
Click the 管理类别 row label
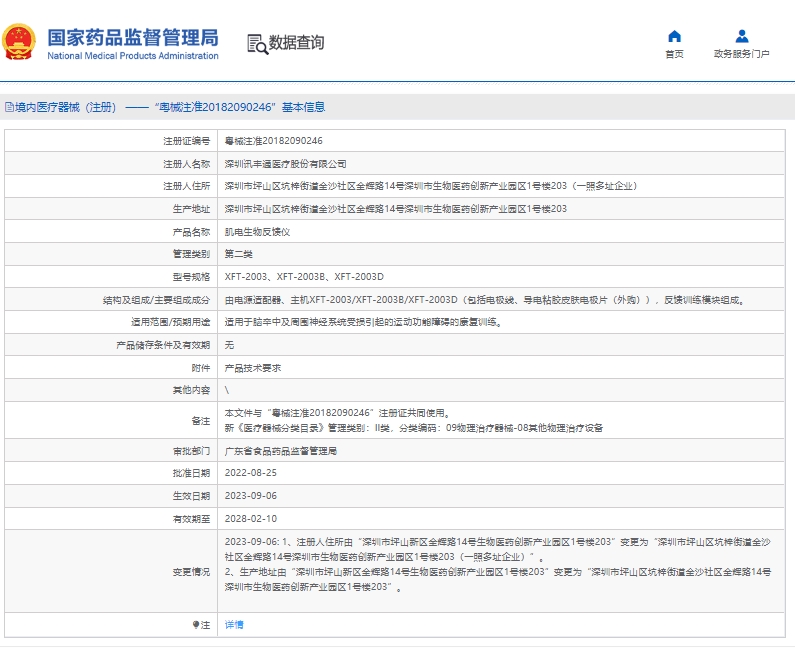tap(191, 254)
